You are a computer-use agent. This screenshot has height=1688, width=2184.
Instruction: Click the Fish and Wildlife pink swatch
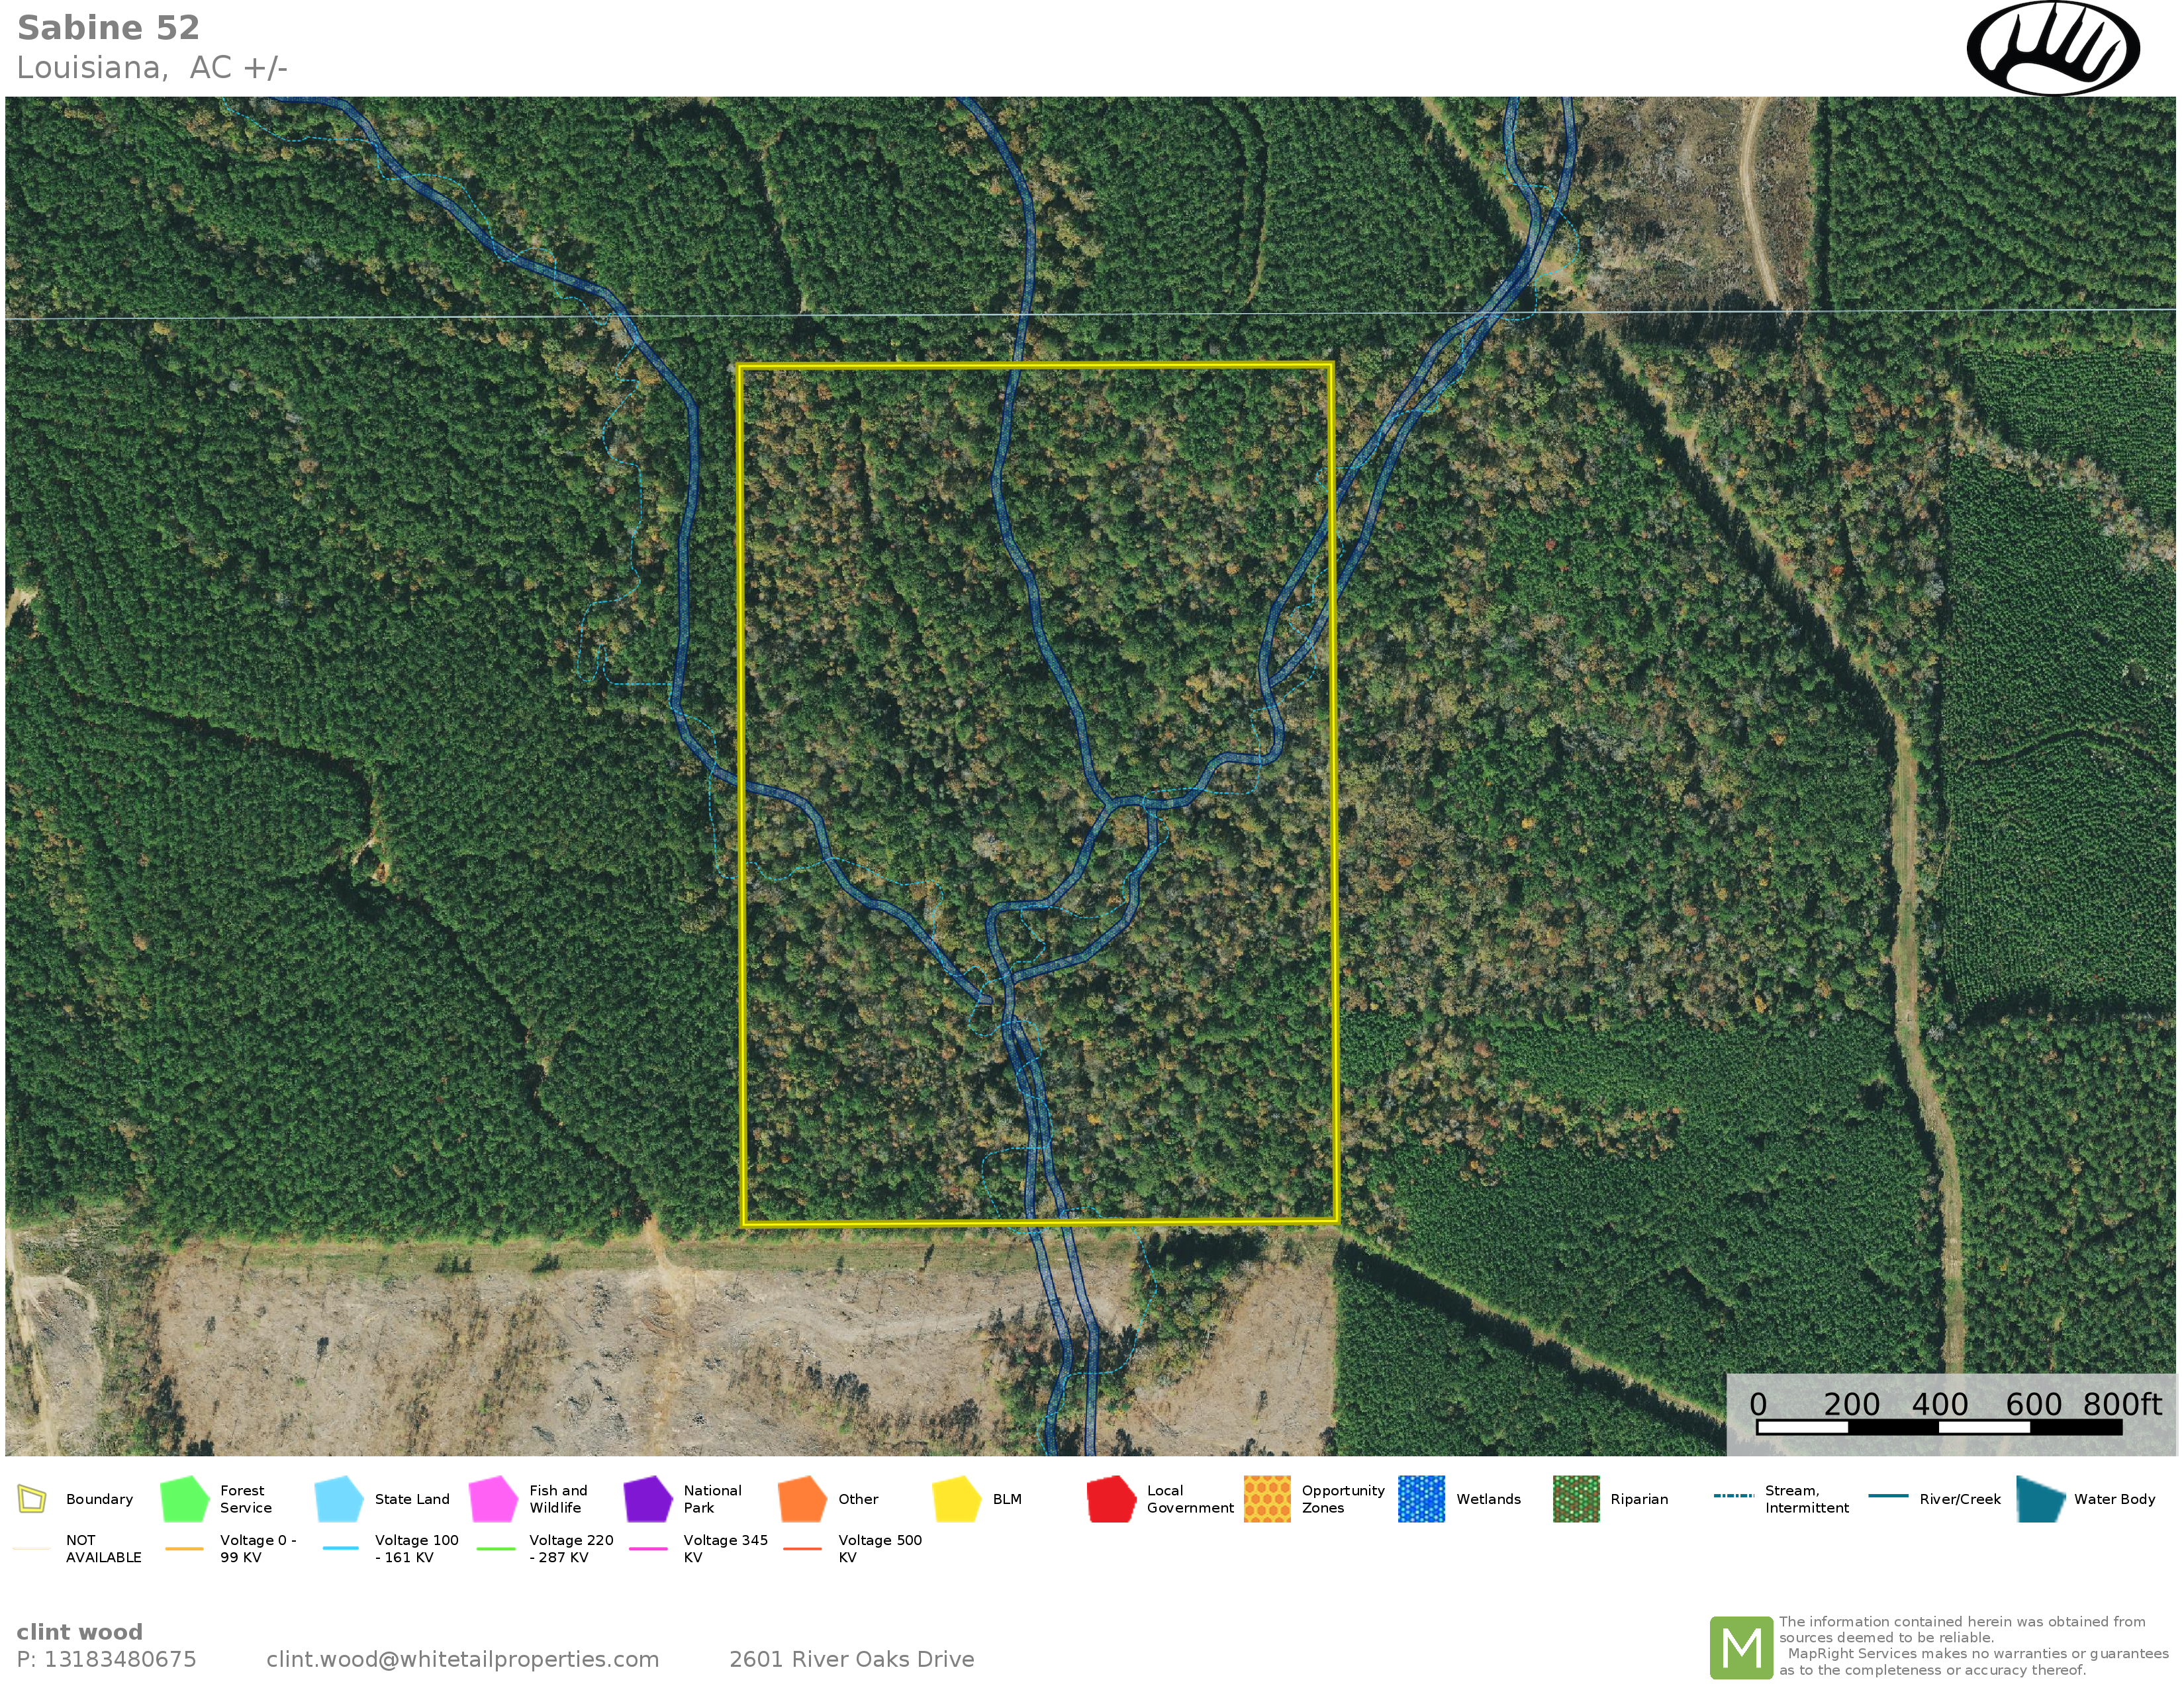[x=493, y=1499]
